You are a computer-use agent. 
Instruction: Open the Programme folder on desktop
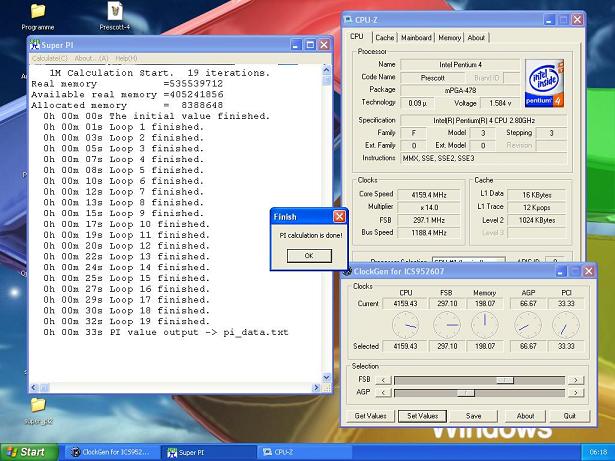[x=37, y=12]
